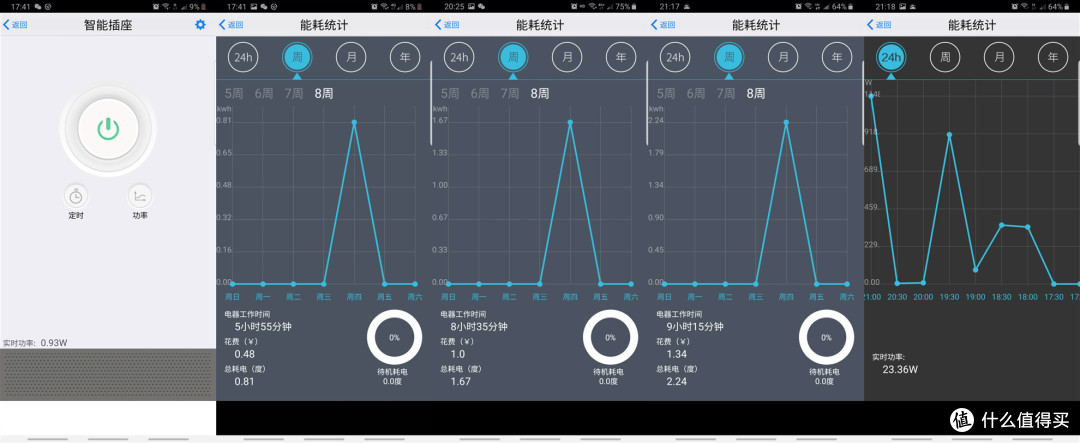Select 月 tab on the 2.24 kWh screen

783,57
